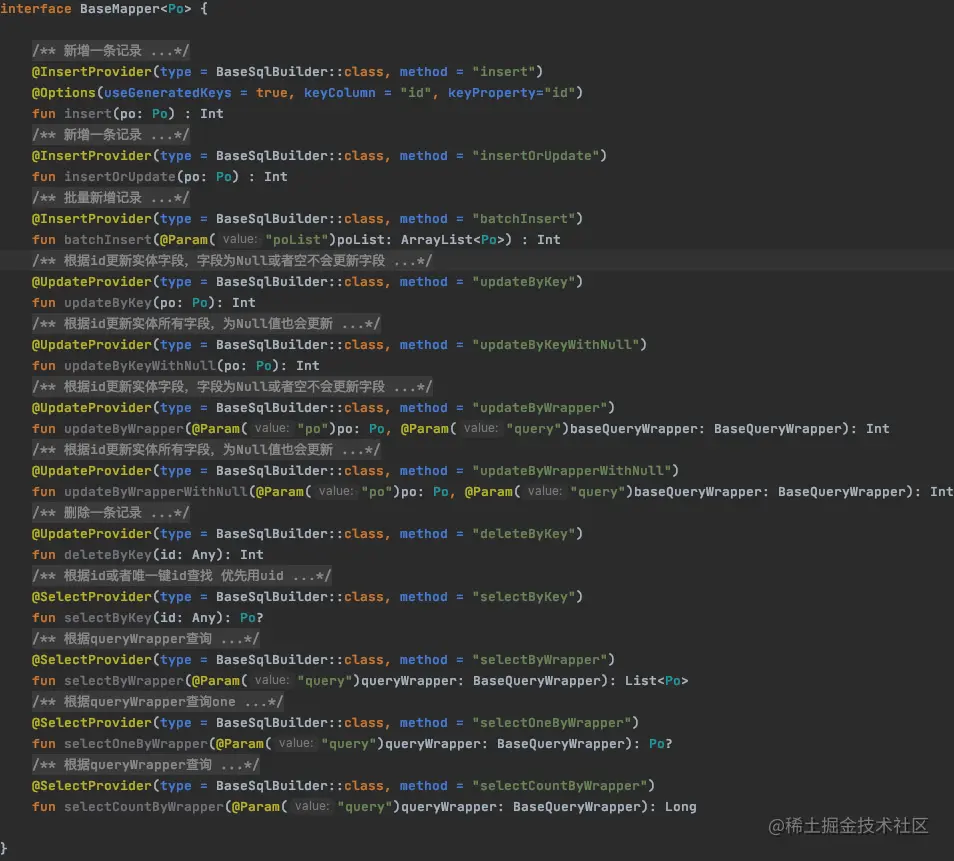Click the ArrayList<Po> parameter type
Viewport: 954px width, 861px height.
click(x=452, y=240)
